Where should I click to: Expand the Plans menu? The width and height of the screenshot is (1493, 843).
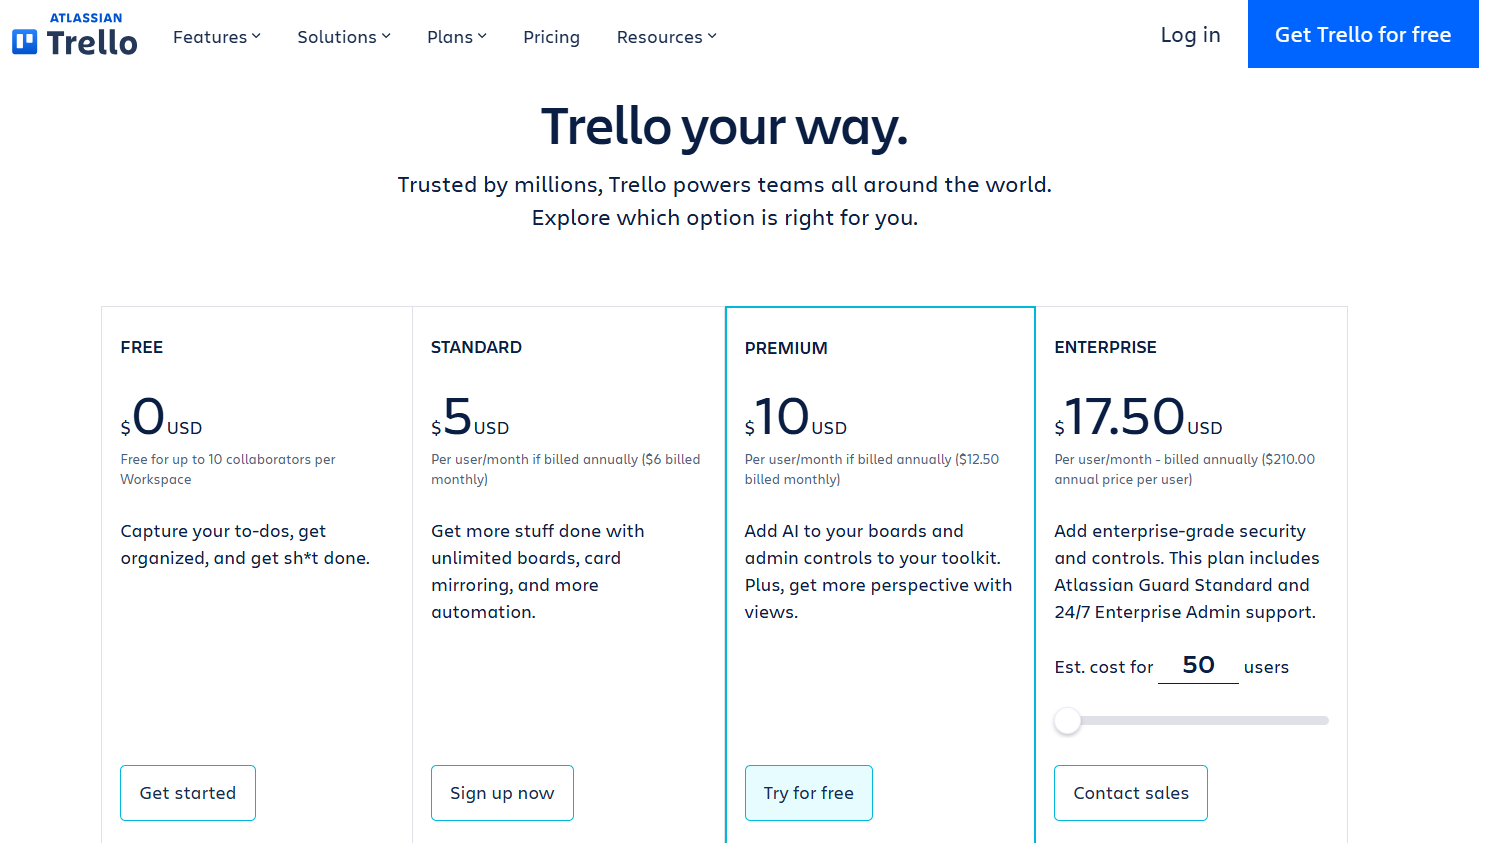[x=456, y=37]
